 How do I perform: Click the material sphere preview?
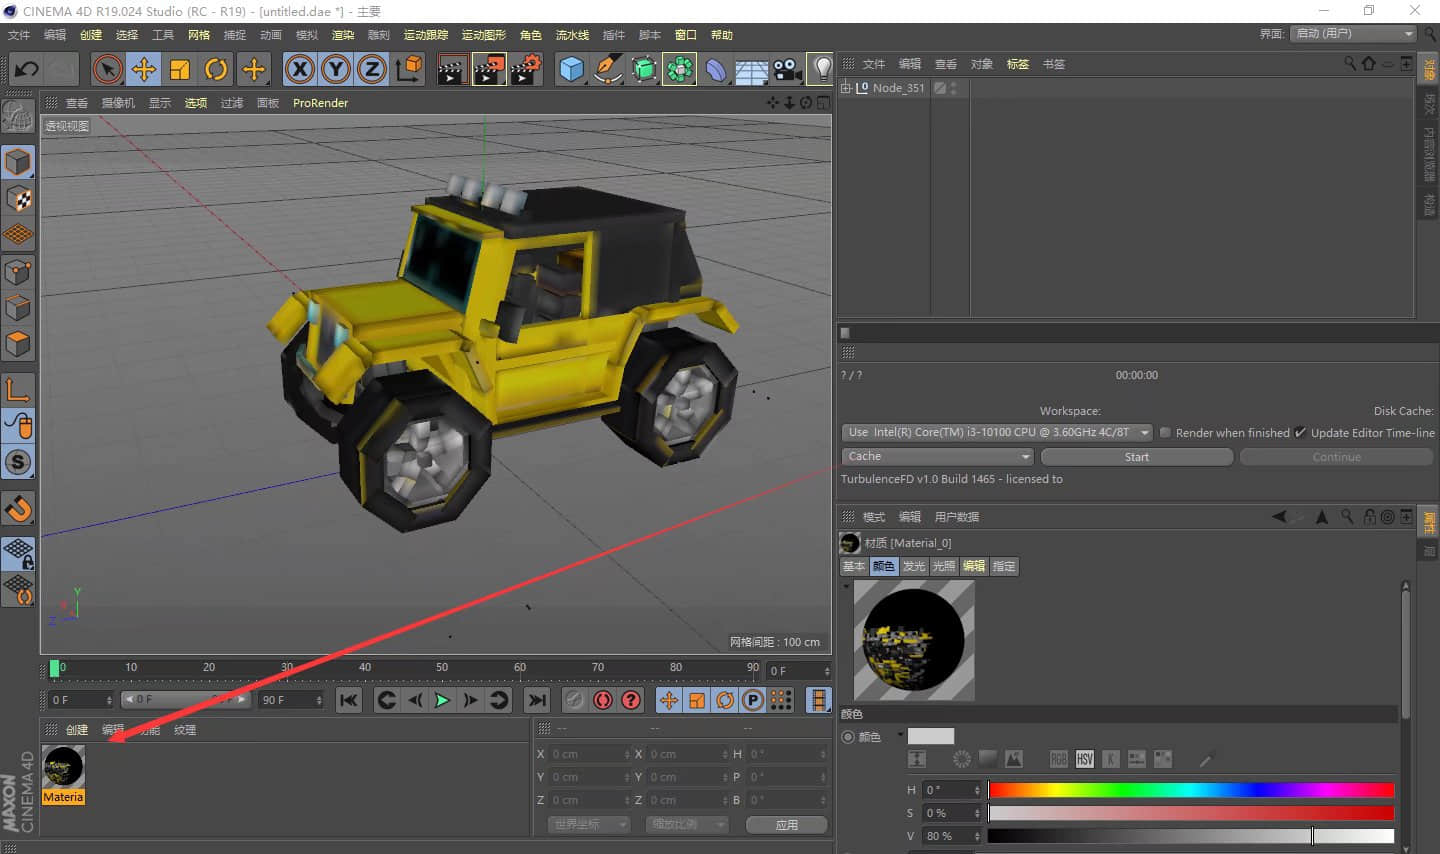914,640
